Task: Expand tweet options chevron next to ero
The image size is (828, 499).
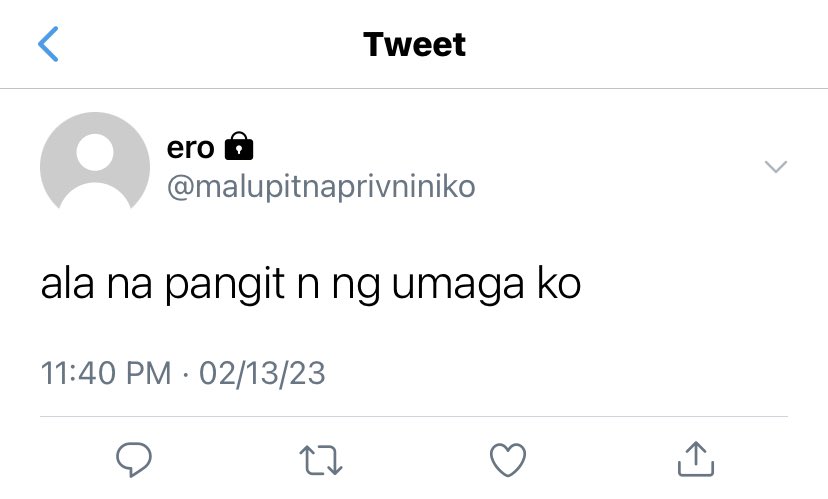Action: [x=776, y=167]
